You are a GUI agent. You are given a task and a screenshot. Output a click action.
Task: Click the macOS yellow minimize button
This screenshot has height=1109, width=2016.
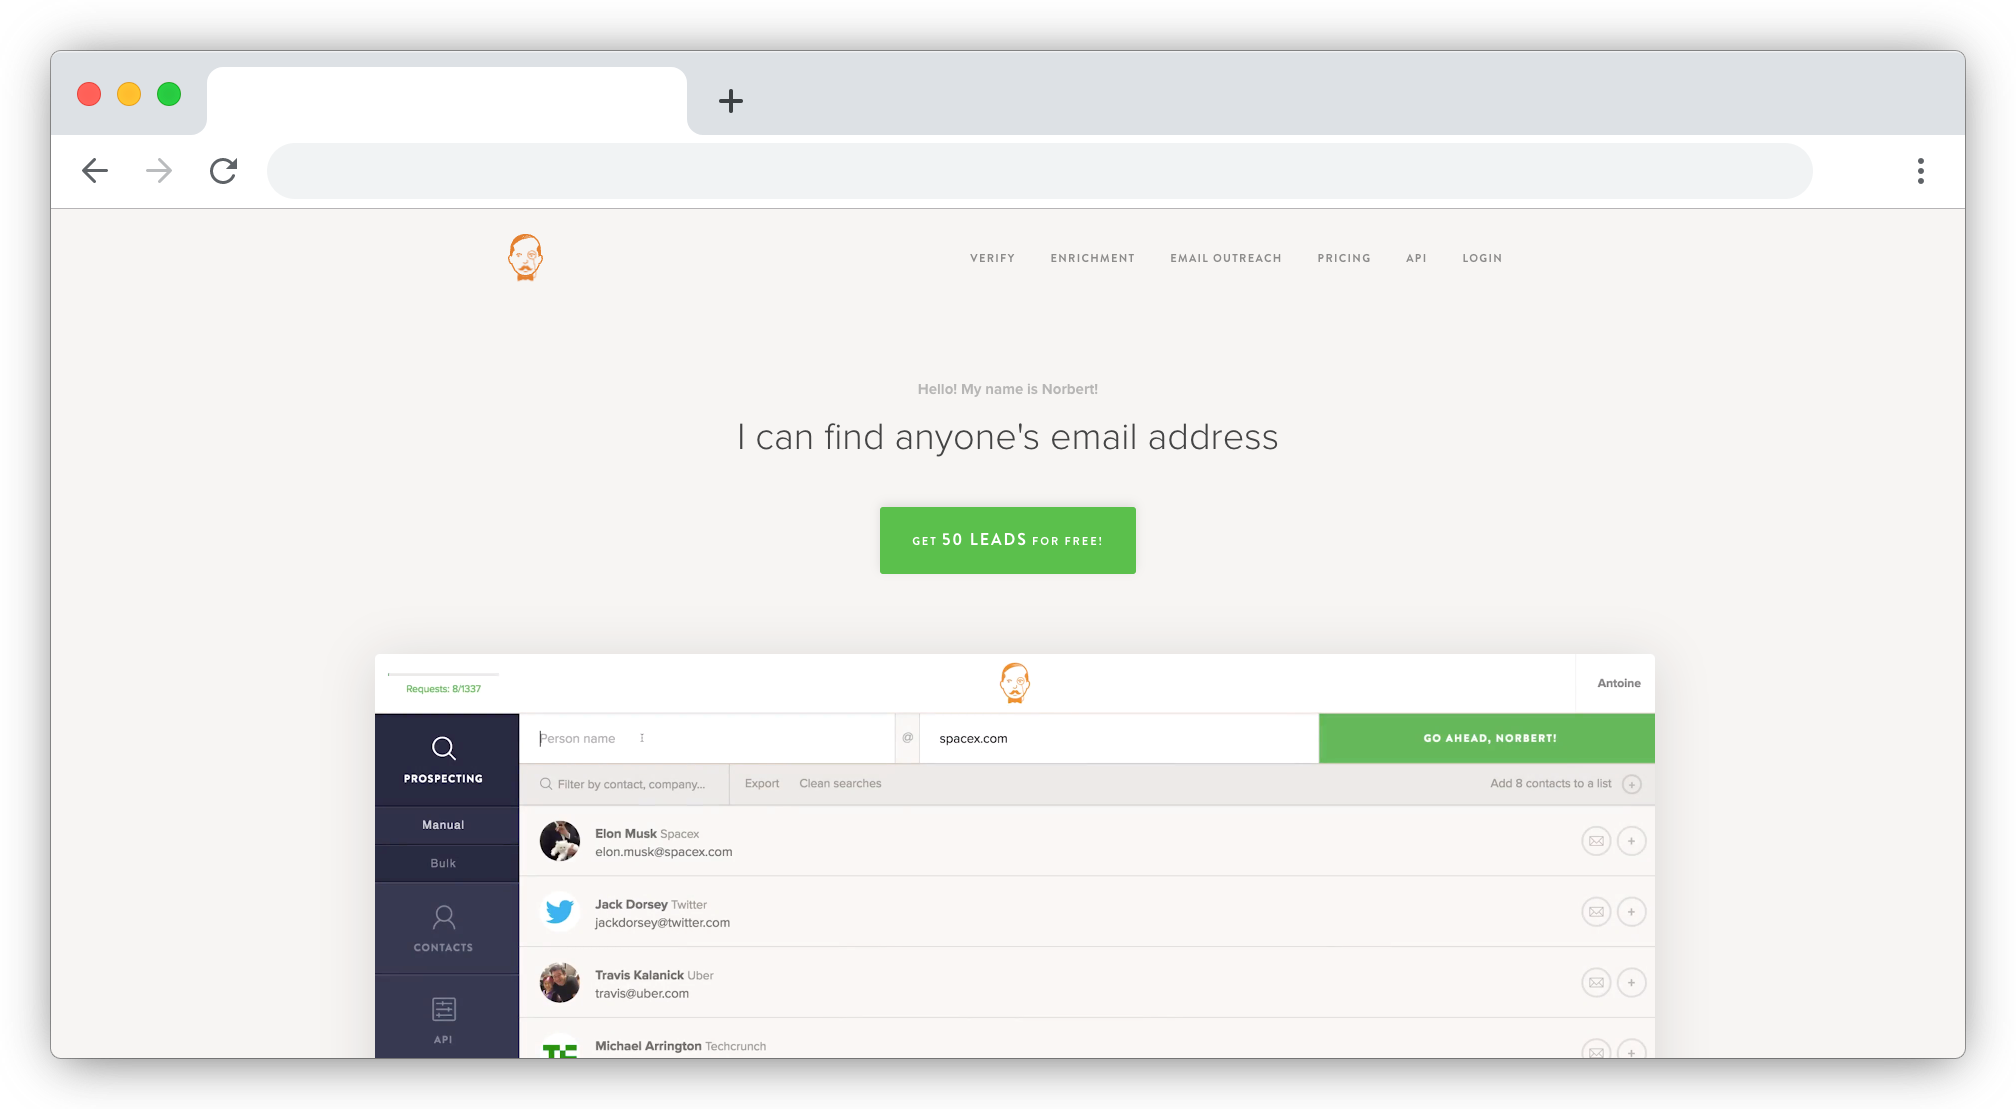[129, 94]
